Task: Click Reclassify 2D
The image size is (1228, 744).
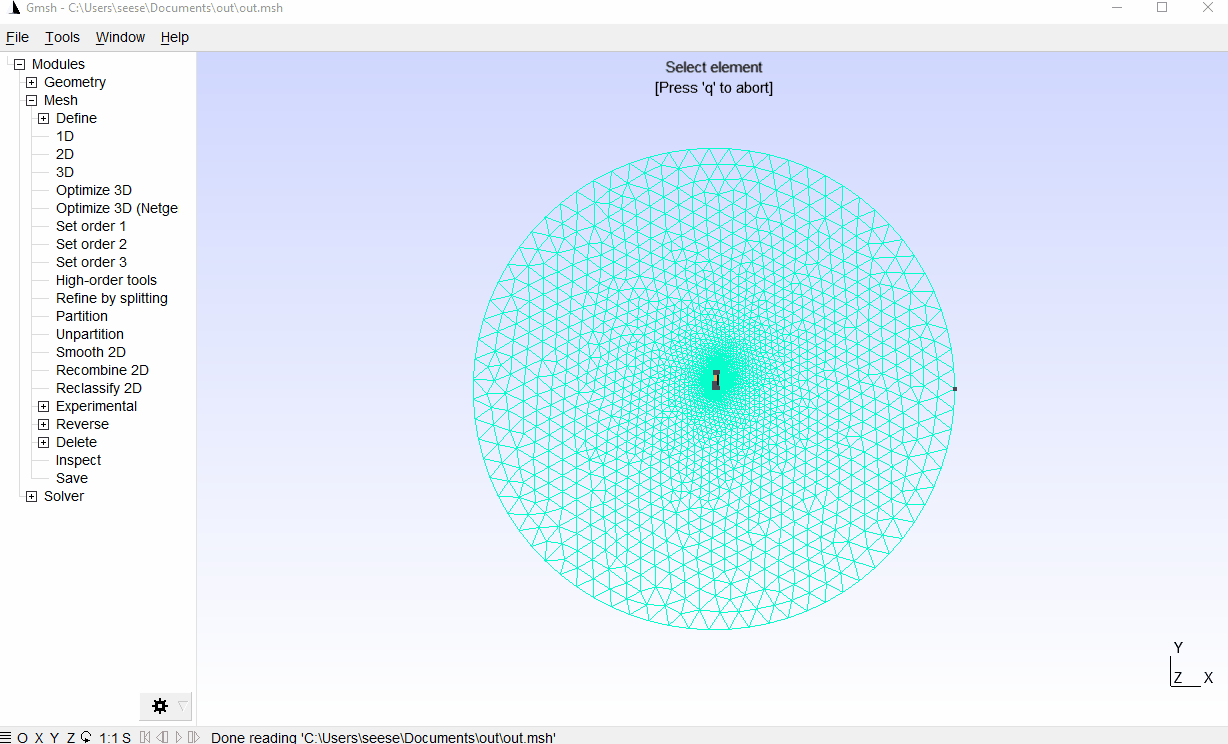Action: coord(99,388)
